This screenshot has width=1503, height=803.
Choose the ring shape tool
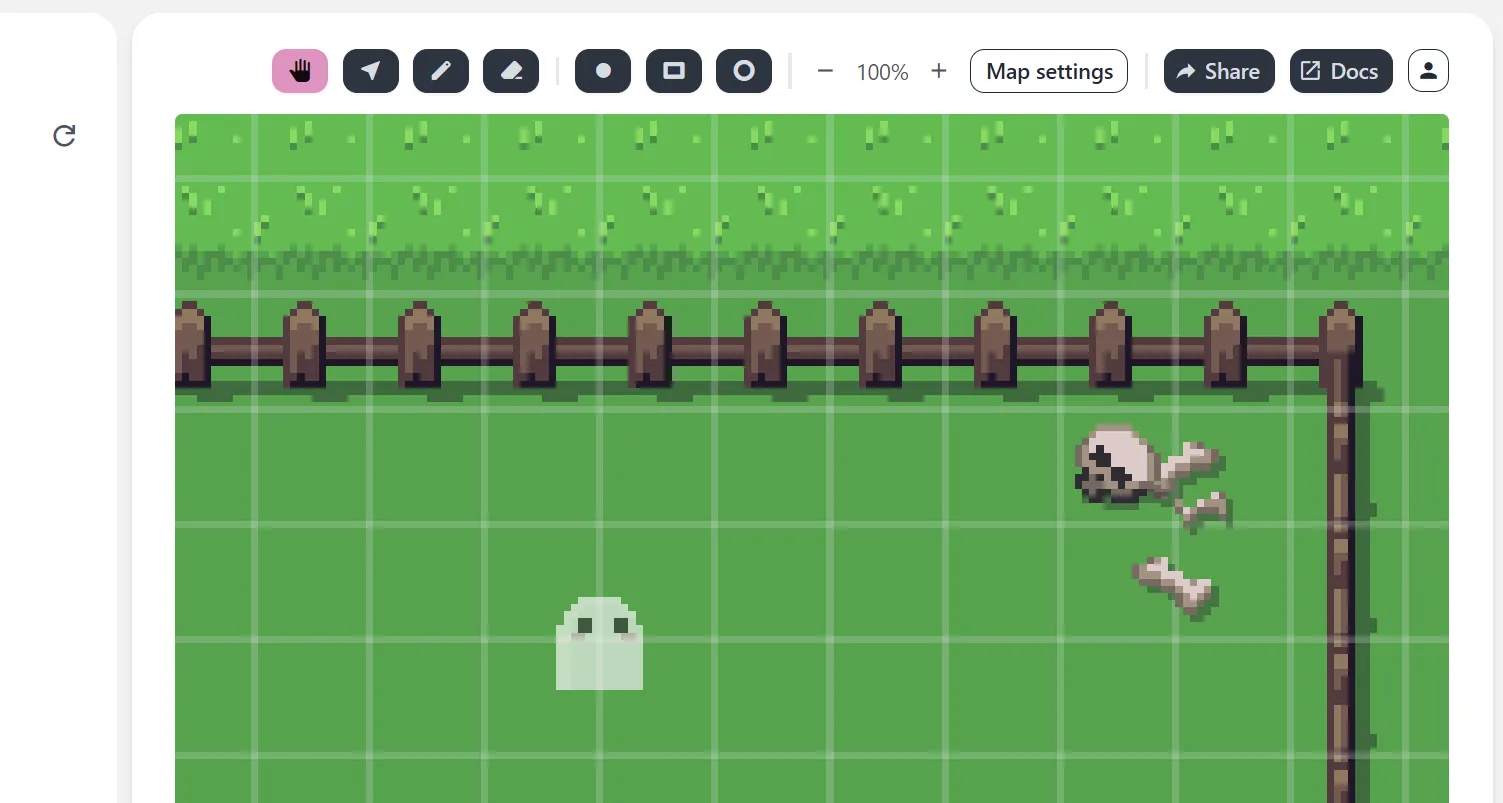tap(744, 71)
